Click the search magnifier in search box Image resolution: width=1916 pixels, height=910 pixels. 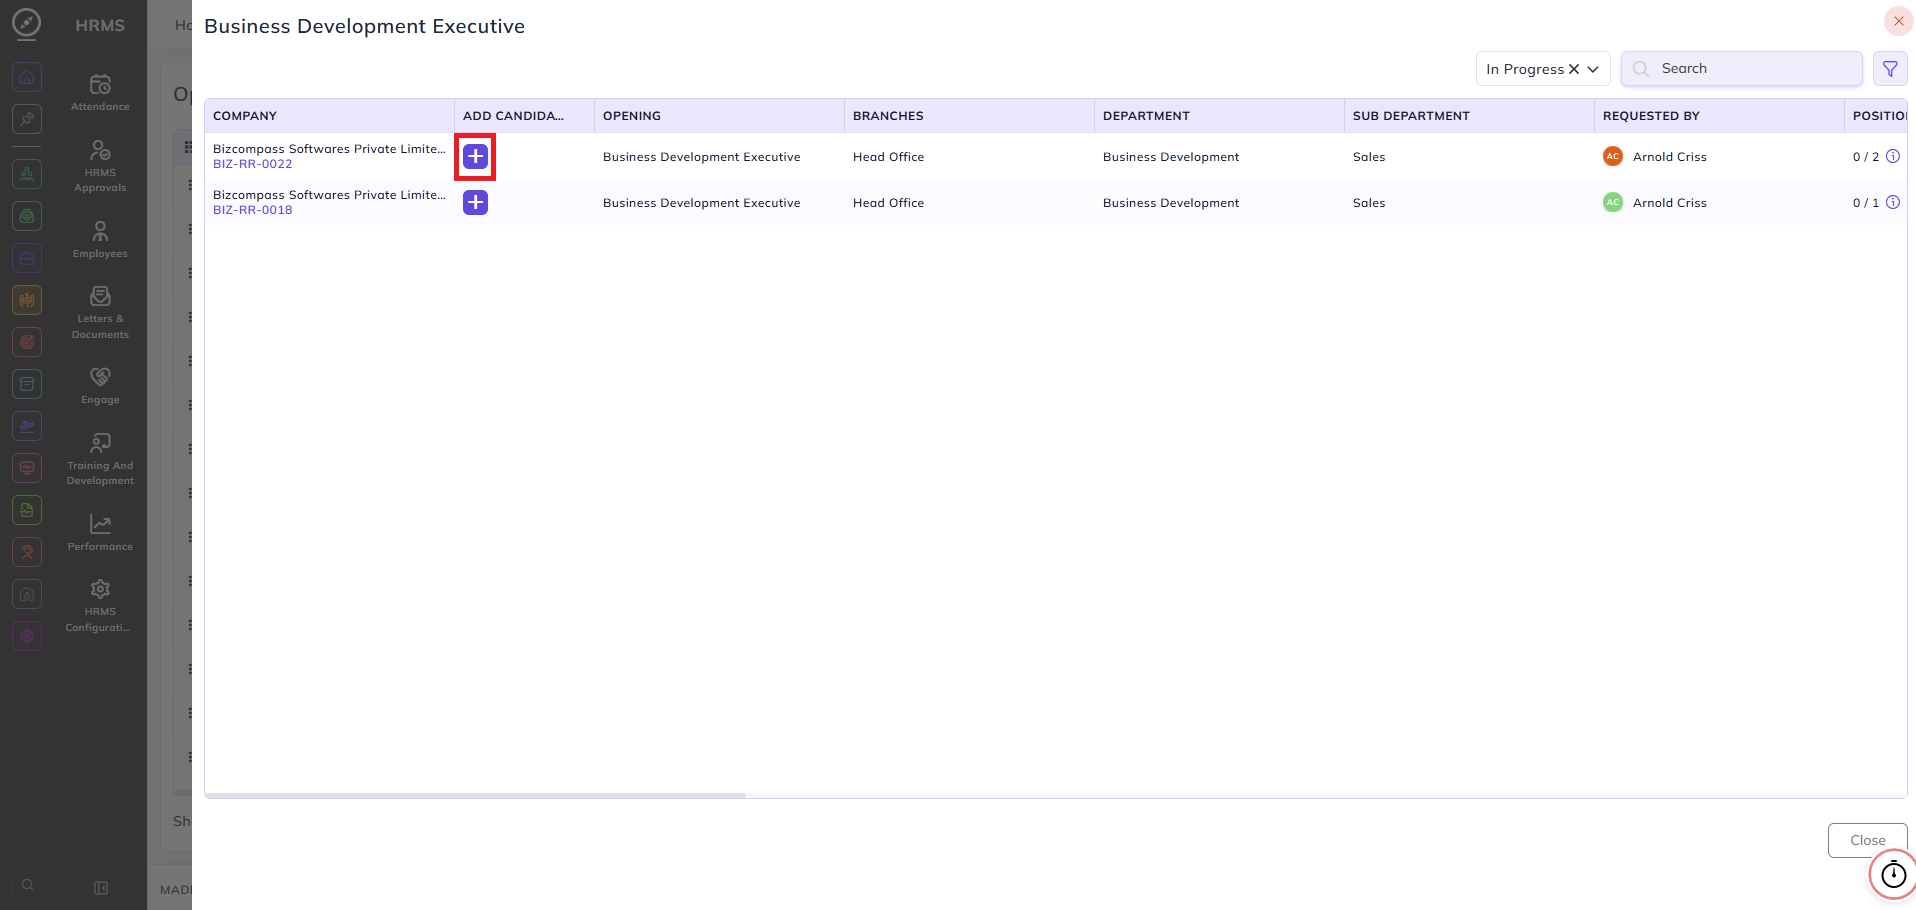point(1641,69)
